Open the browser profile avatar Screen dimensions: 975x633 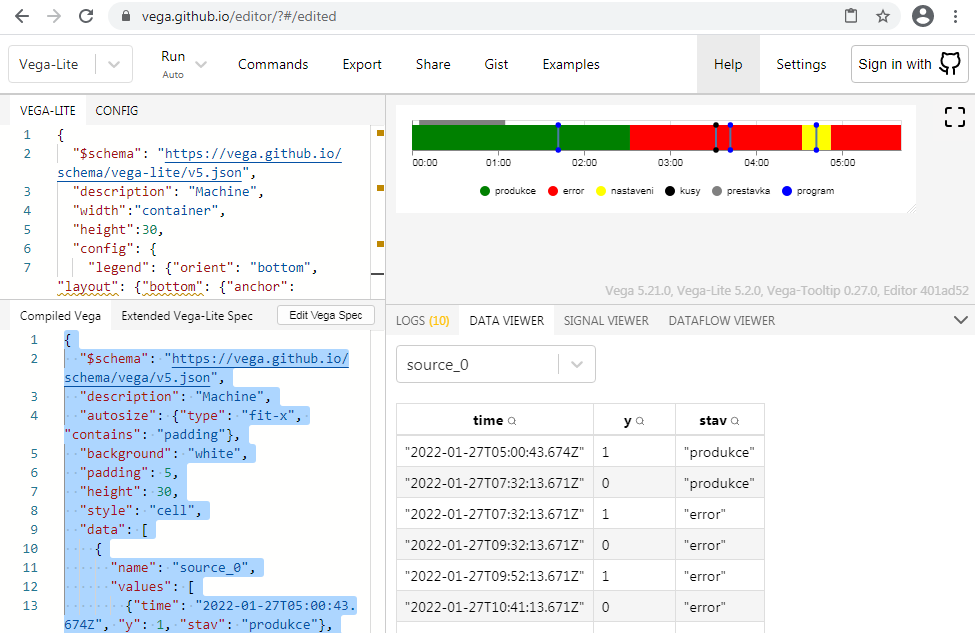(923, 16)
